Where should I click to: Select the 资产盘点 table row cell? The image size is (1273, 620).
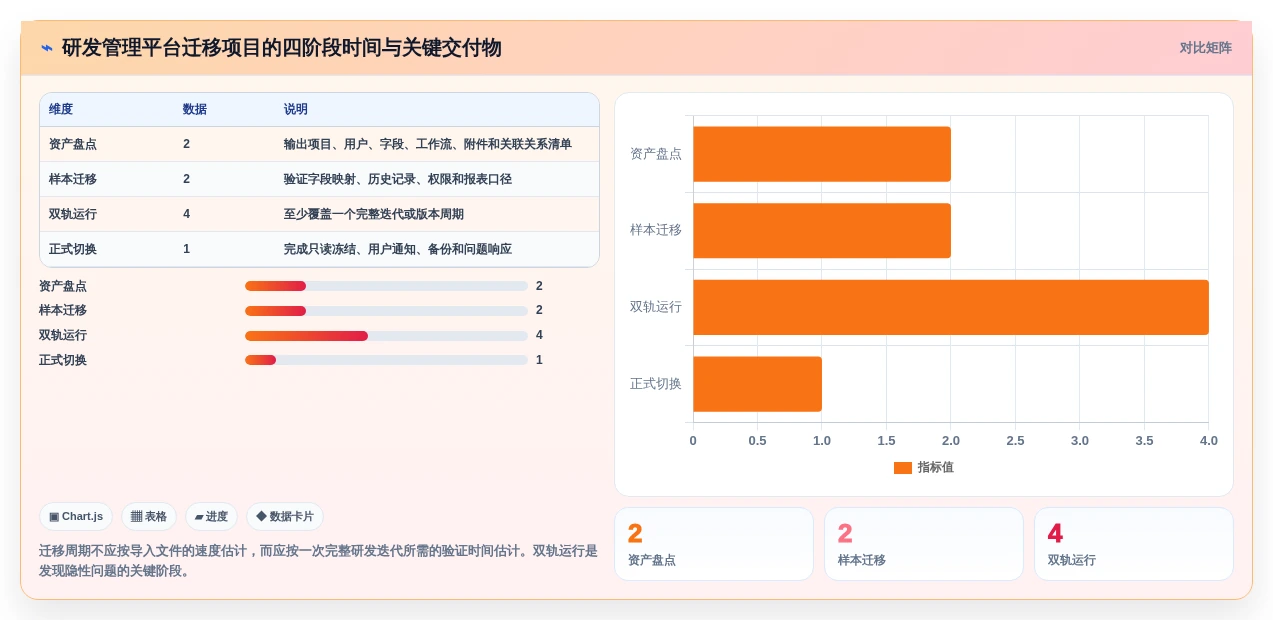73,144
